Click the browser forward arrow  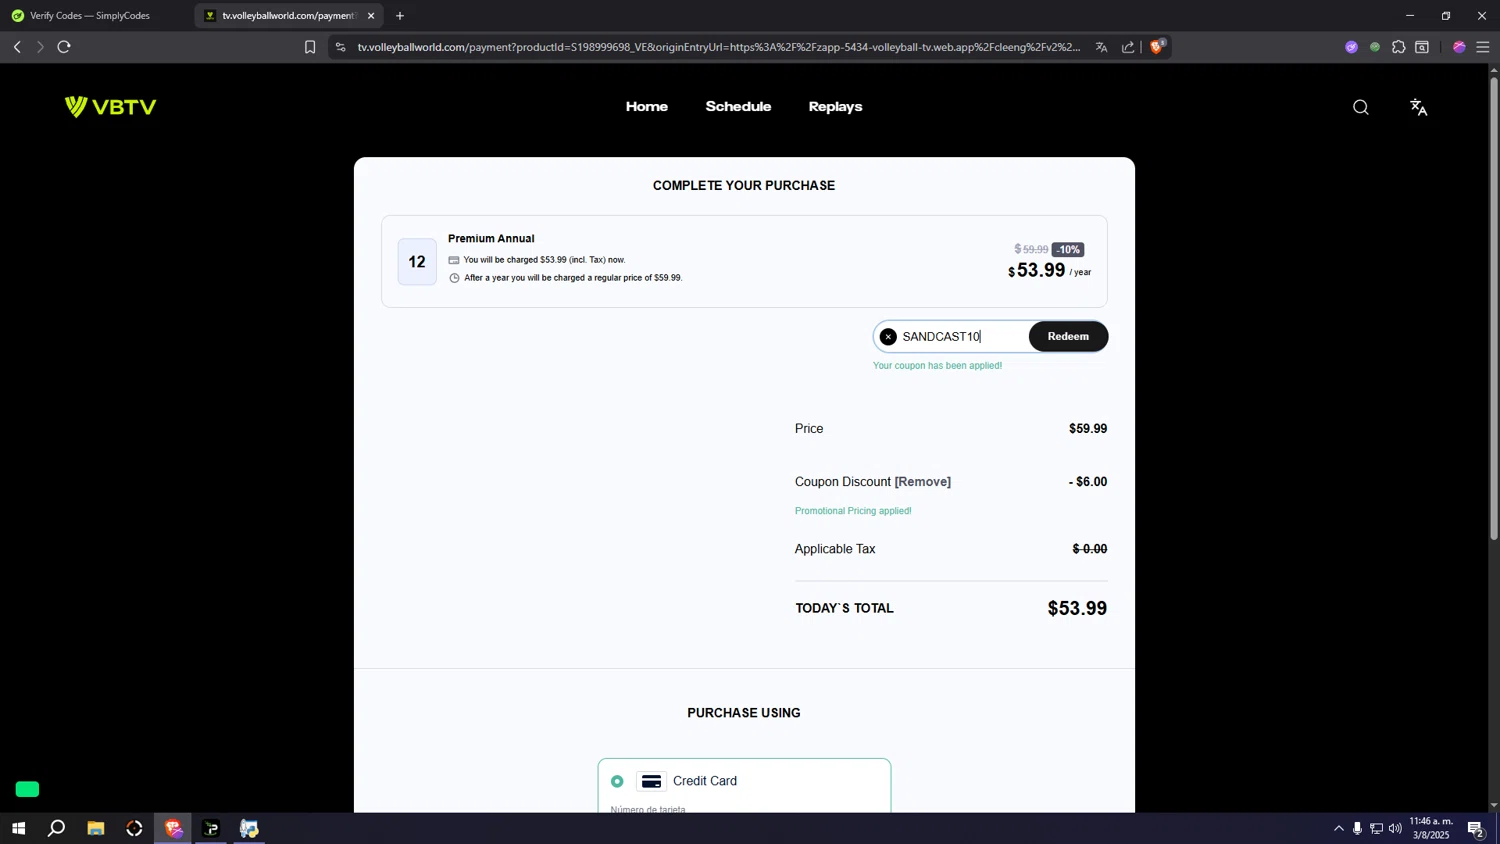coord(40,47)
